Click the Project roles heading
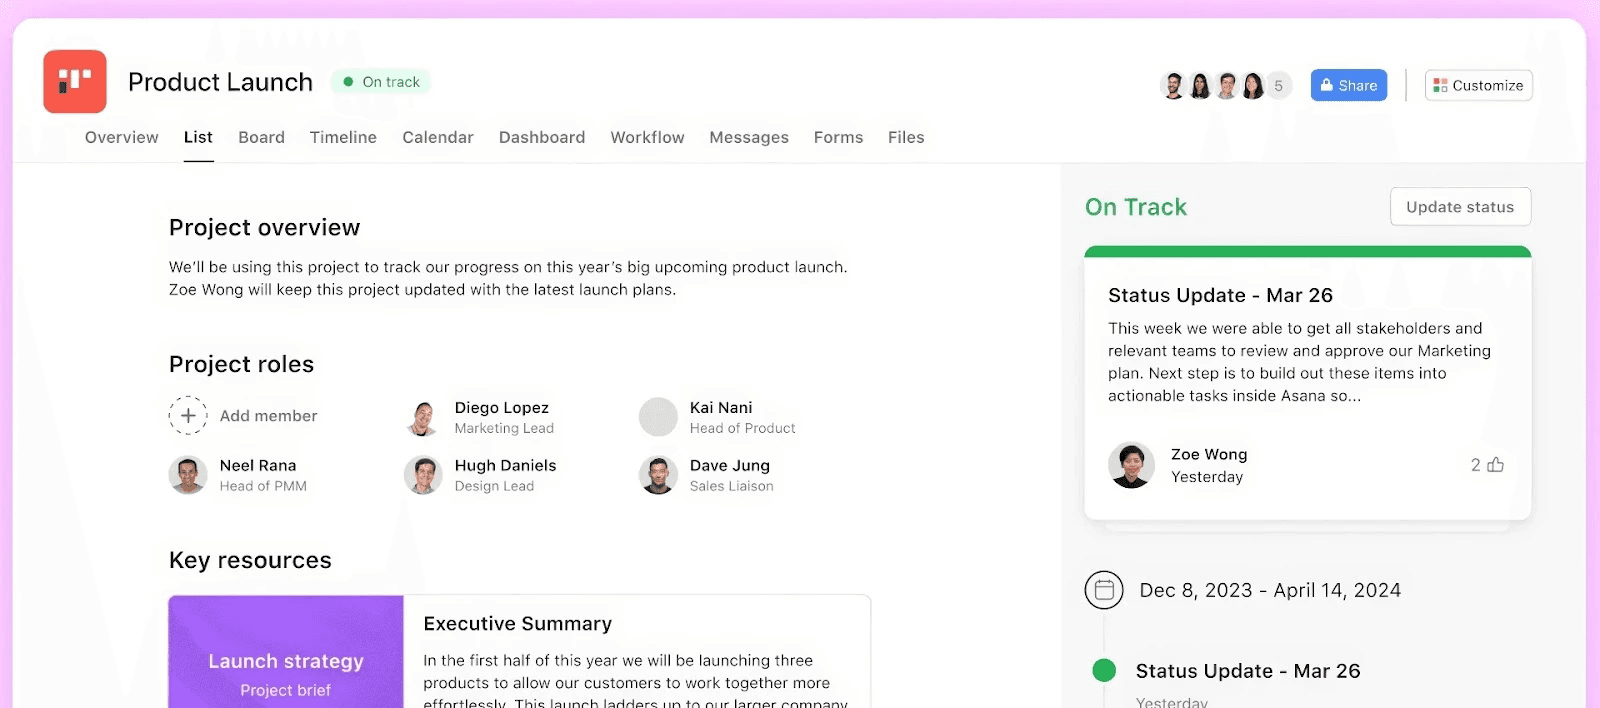The width and height of the screenshot is (1600, 708). [x=241, y=364]
